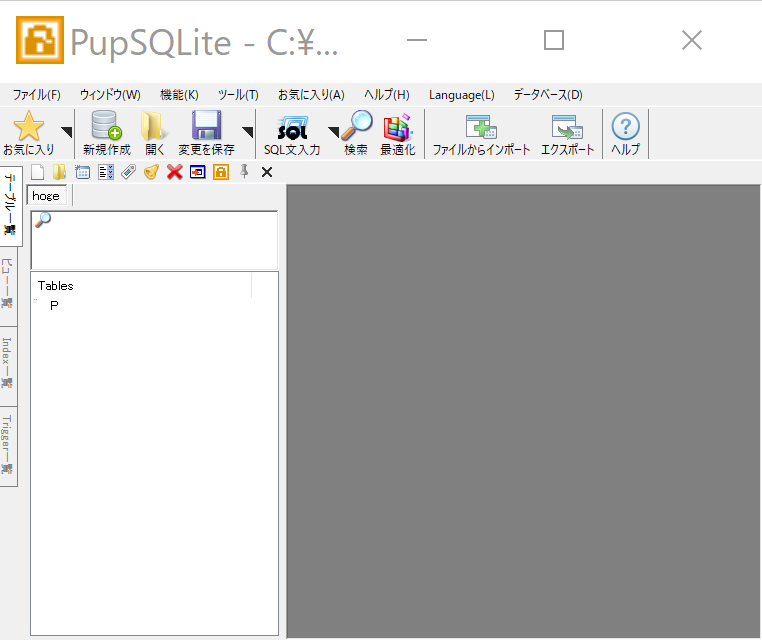Click small yellow folder icon in panel toolbar

(x=59, y=172)
